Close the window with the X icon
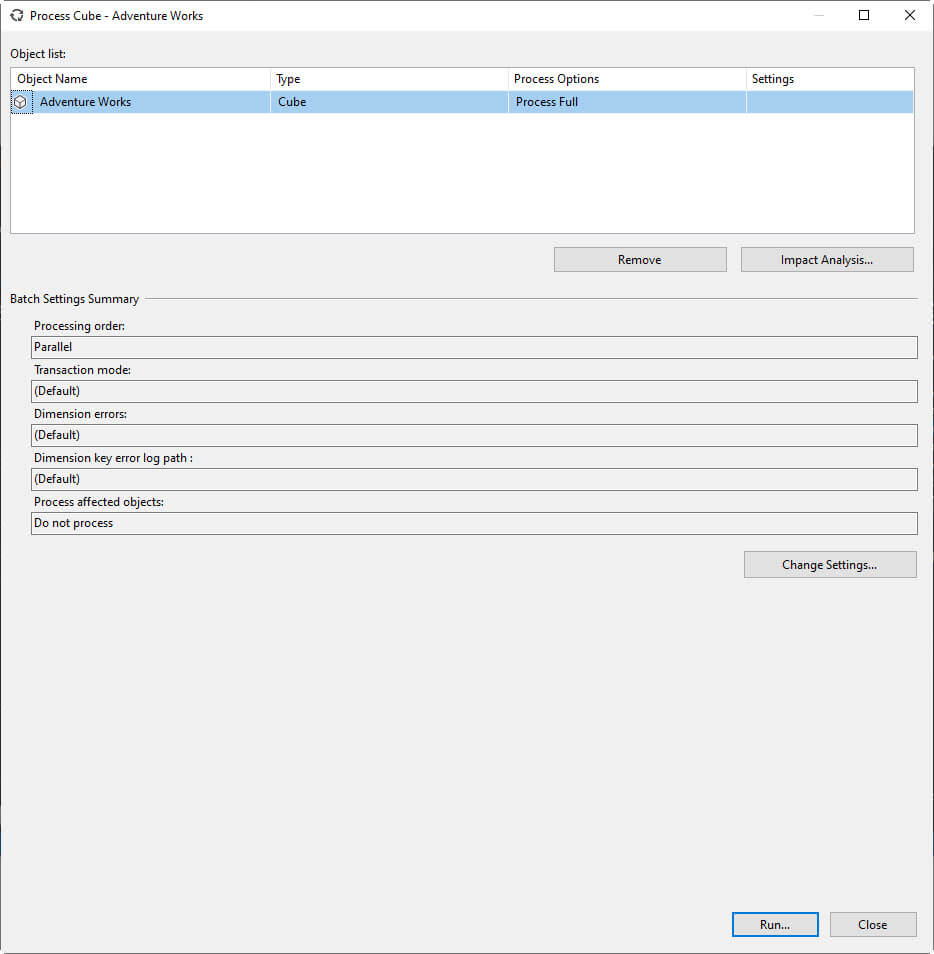934x954 pixels. (910, 15)
